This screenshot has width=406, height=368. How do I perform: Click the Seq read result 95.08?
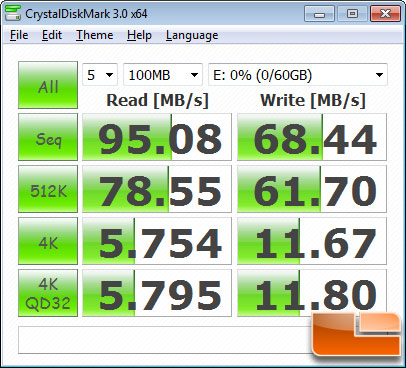157,137
